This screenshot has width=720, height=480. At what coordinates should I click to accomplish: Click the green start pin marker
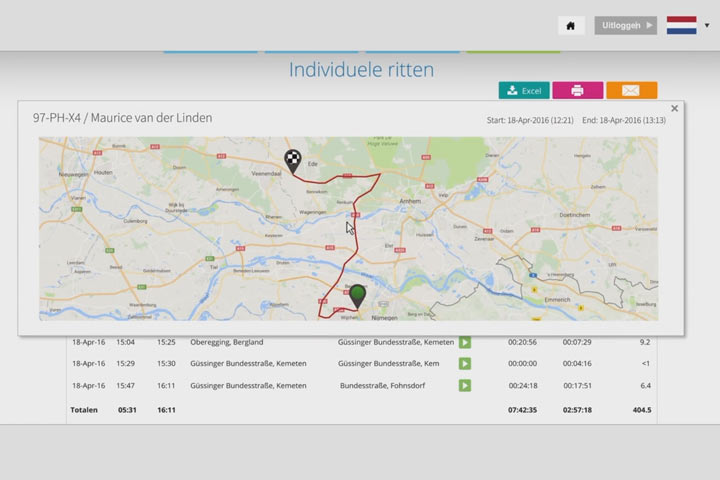[357, 296]
